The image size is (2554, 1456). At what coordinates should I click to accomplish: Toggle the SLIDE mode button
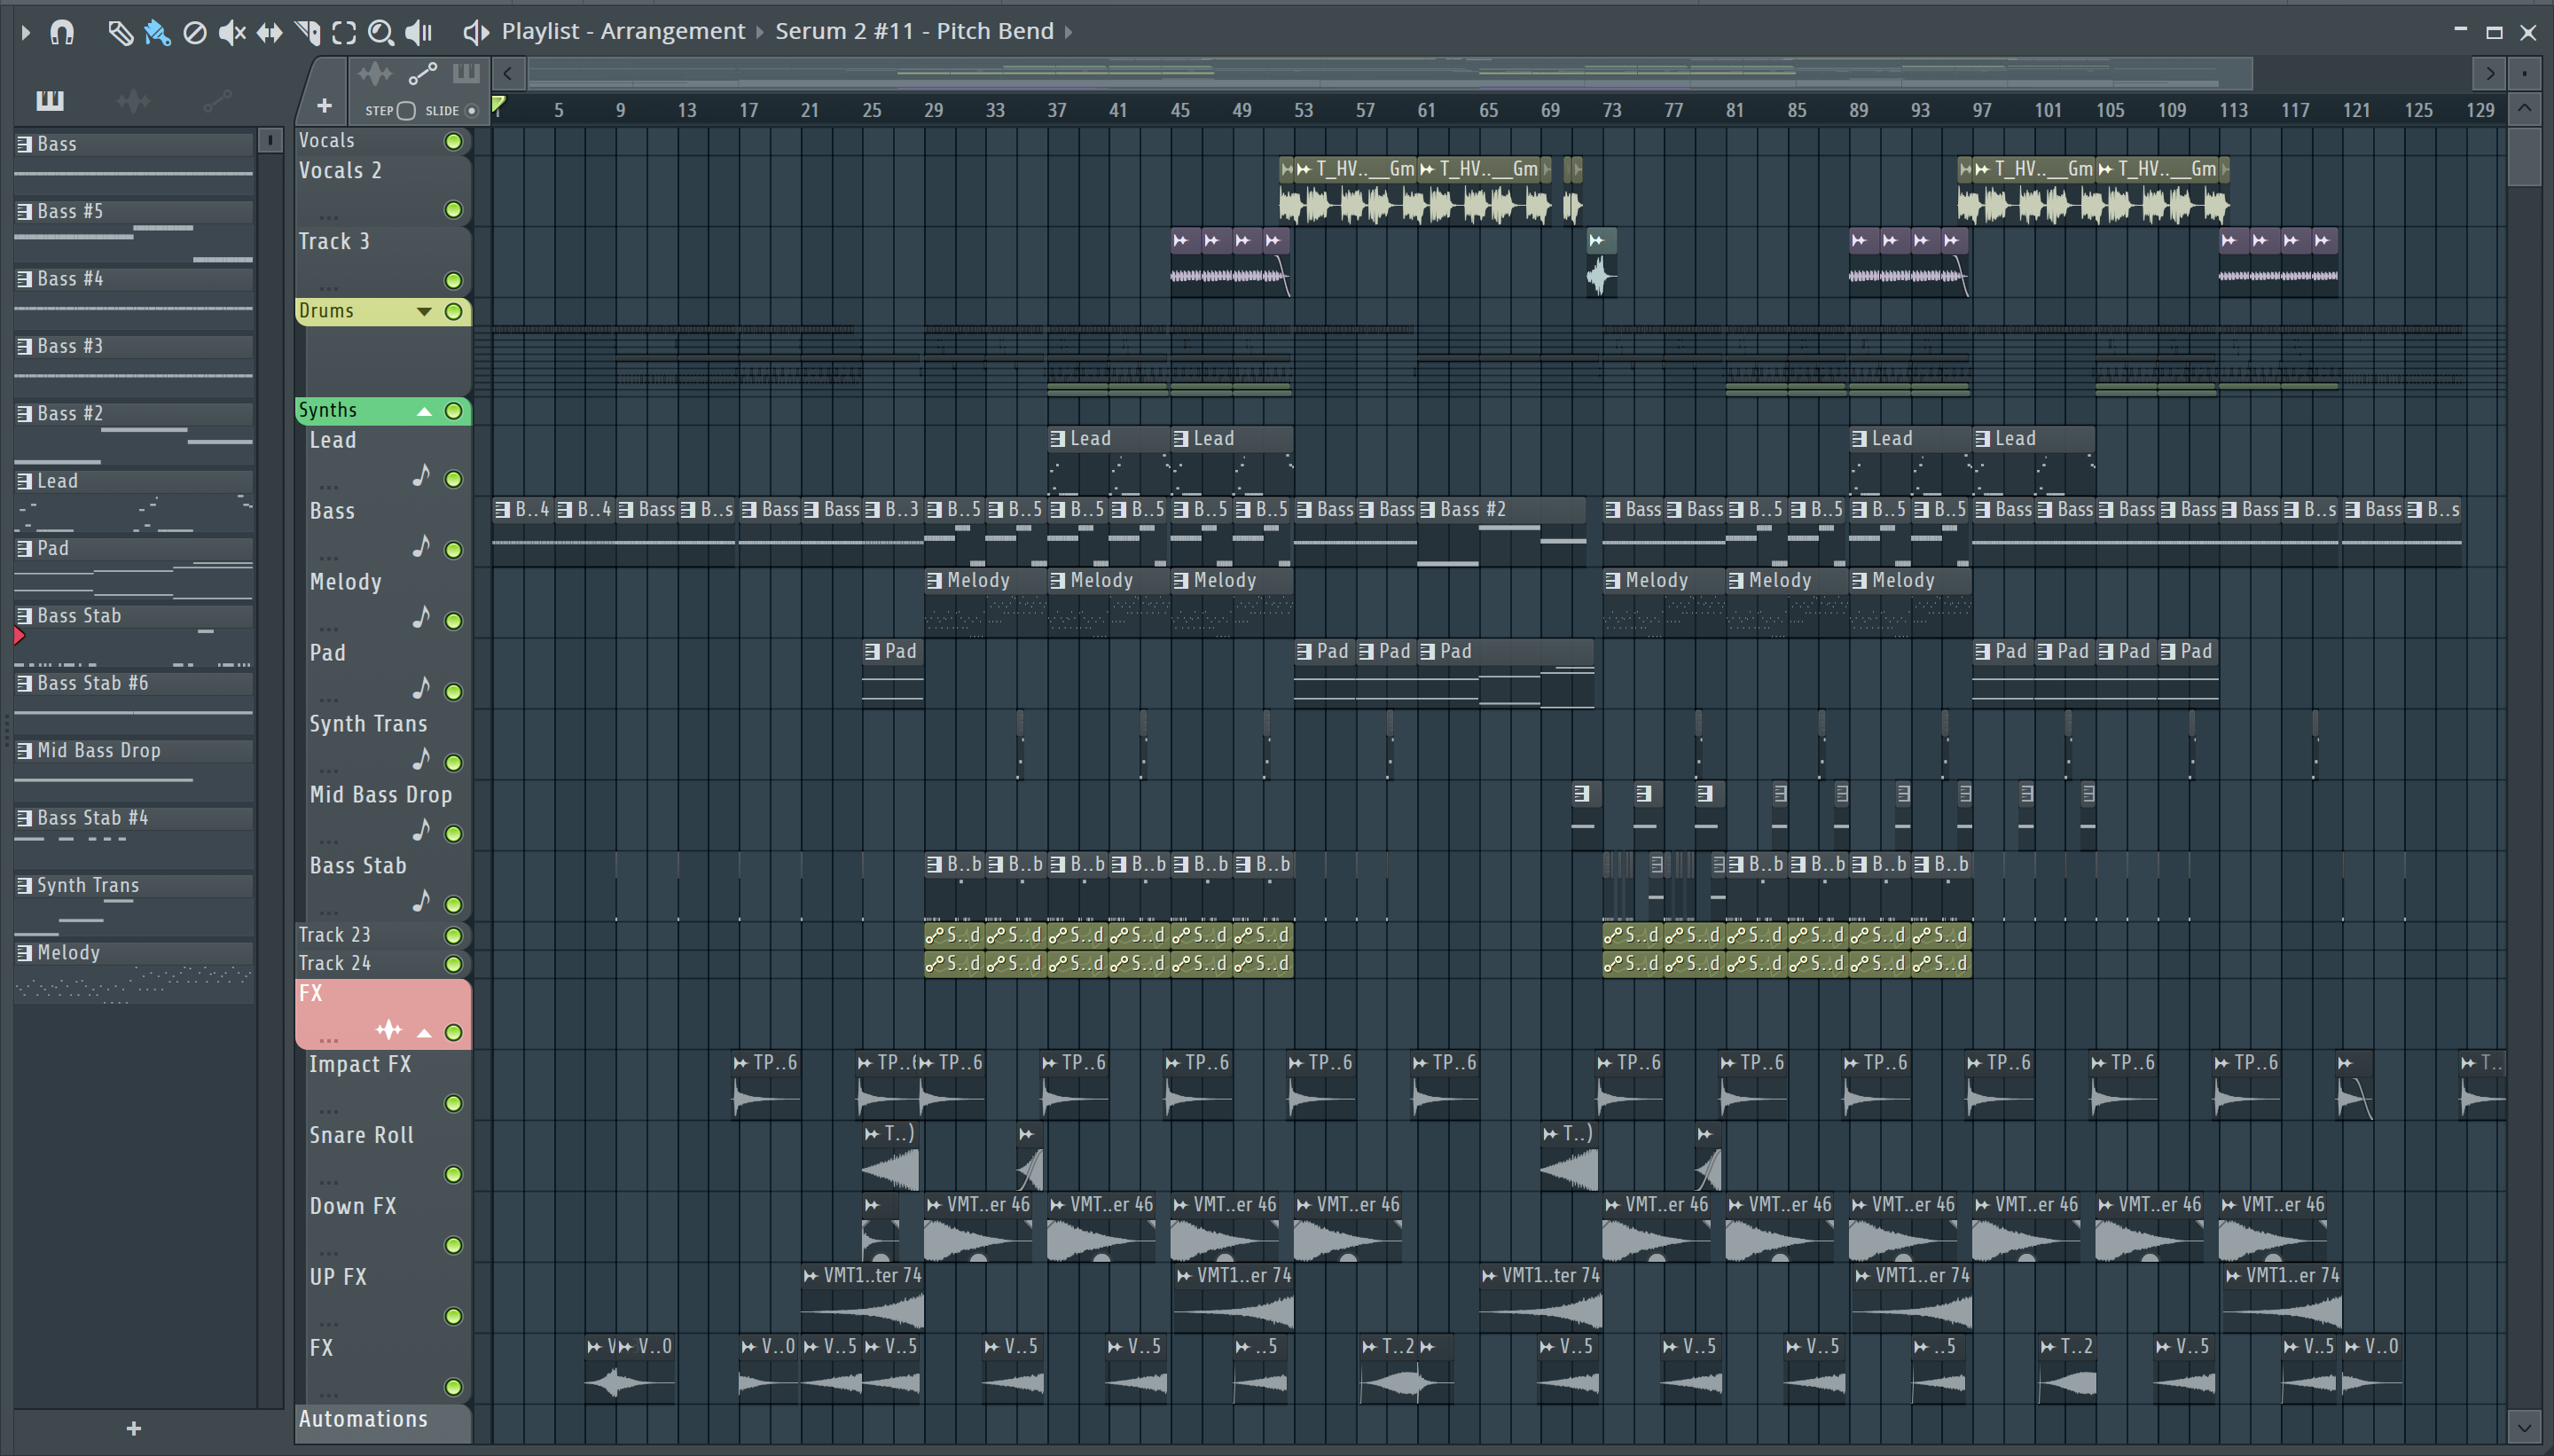click(x=472, y=111)
